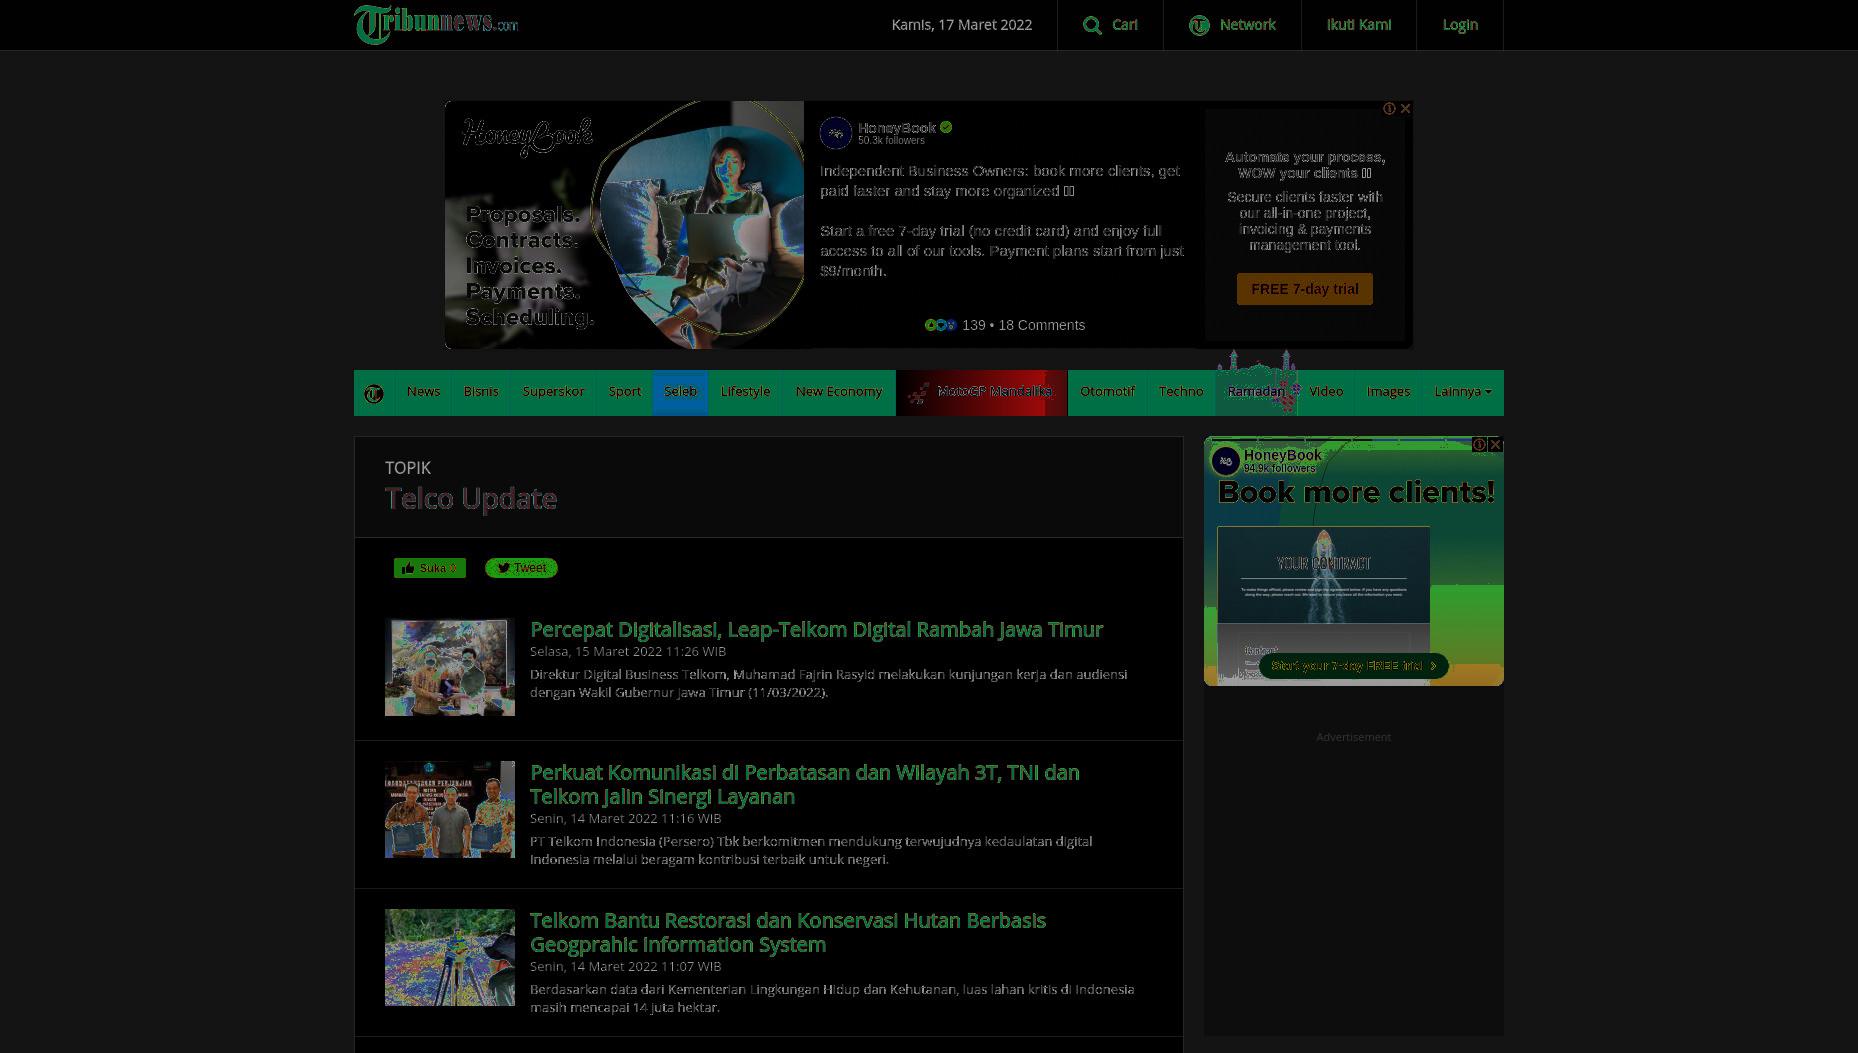Open MotoGP Mandalika section
The width and height of the screenshot is (1858, 1053).
point(982,392)
